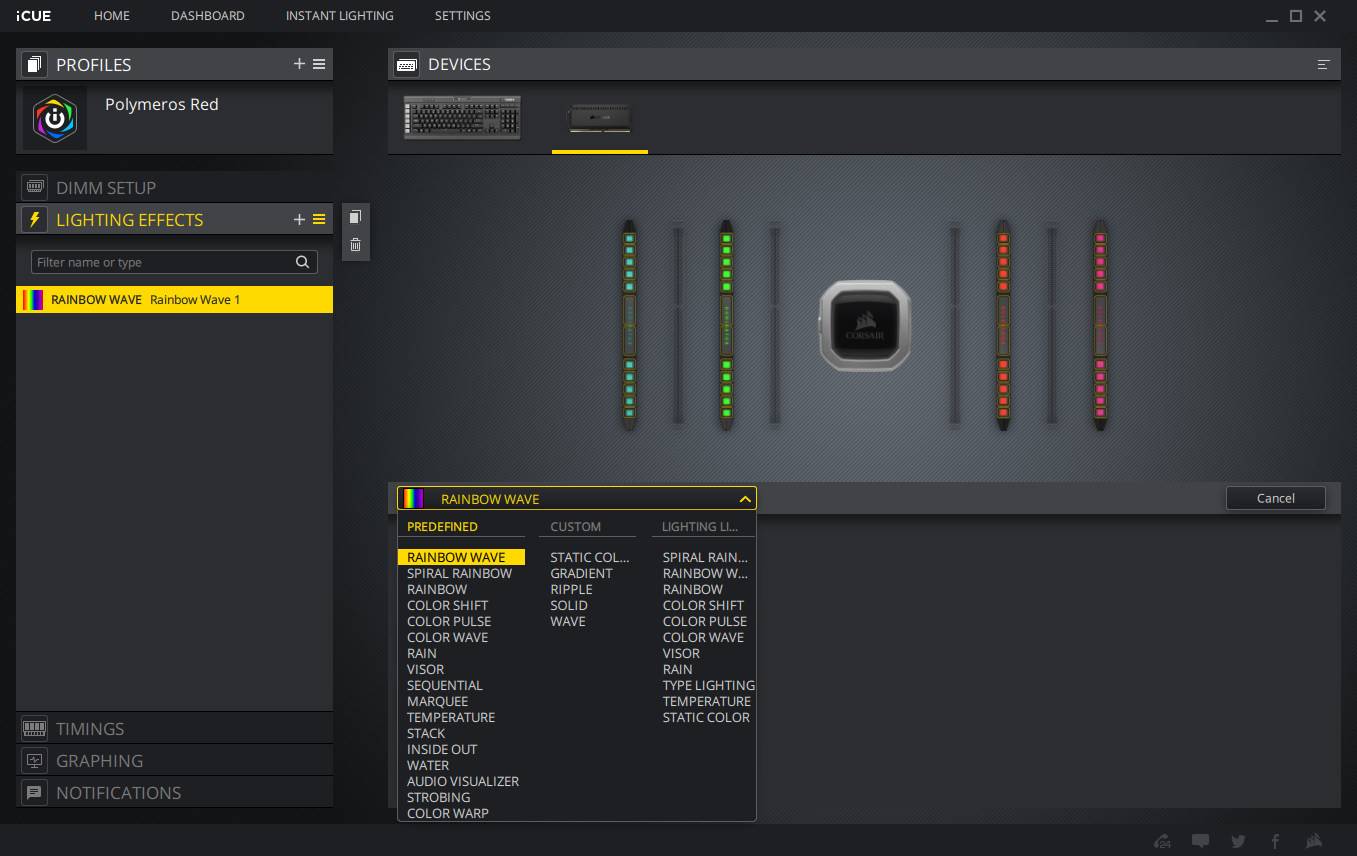Click the Facebook icon in the footer
1357x856 pixels.
(1275, 841)
